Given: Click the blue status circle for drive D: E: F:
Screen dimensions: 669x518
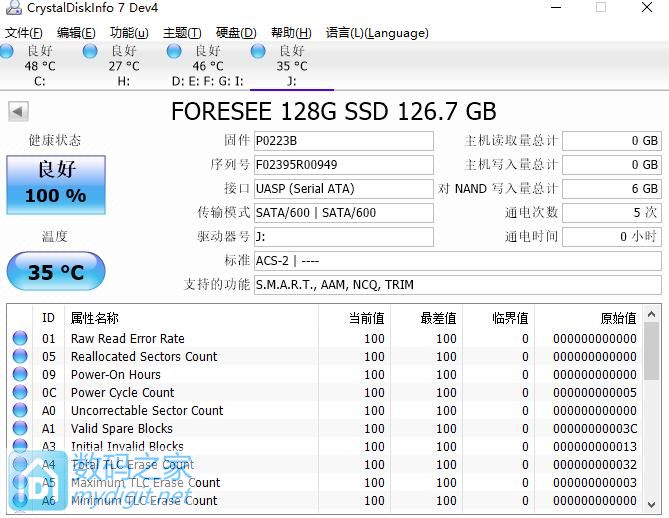Looking at the screenshot, I should pos(174,51).
